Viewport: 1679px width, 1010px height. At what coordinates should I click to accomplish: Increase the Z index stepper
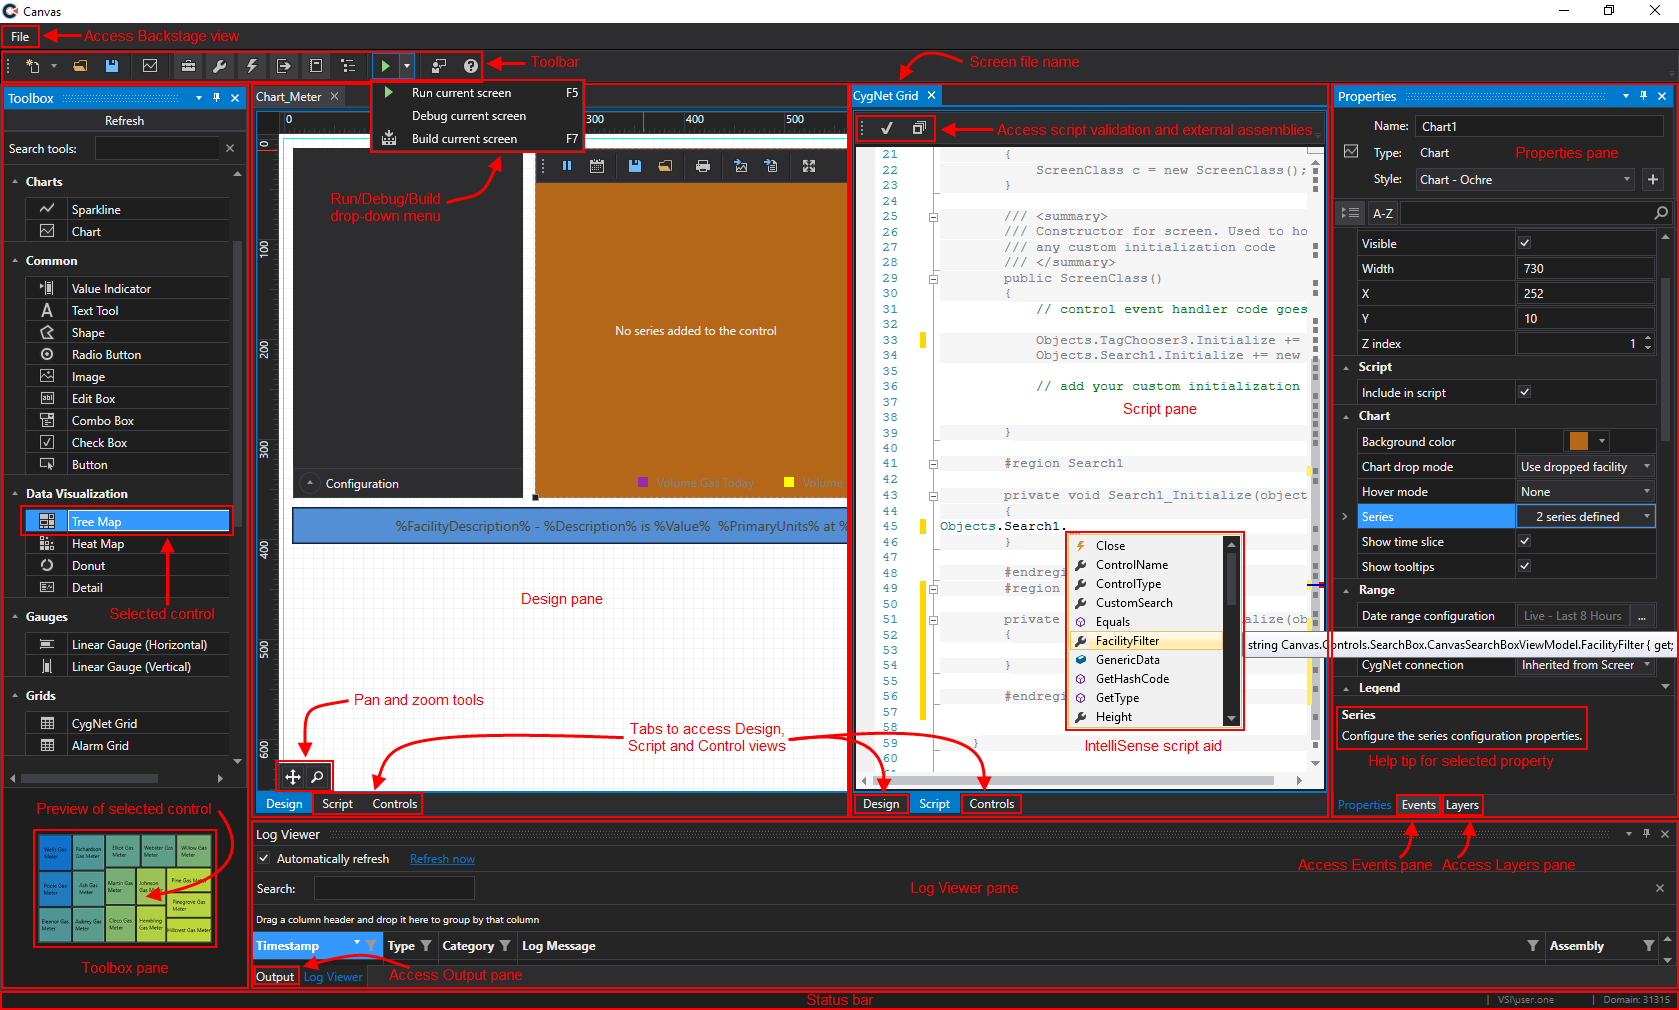tap(1648, 339)
